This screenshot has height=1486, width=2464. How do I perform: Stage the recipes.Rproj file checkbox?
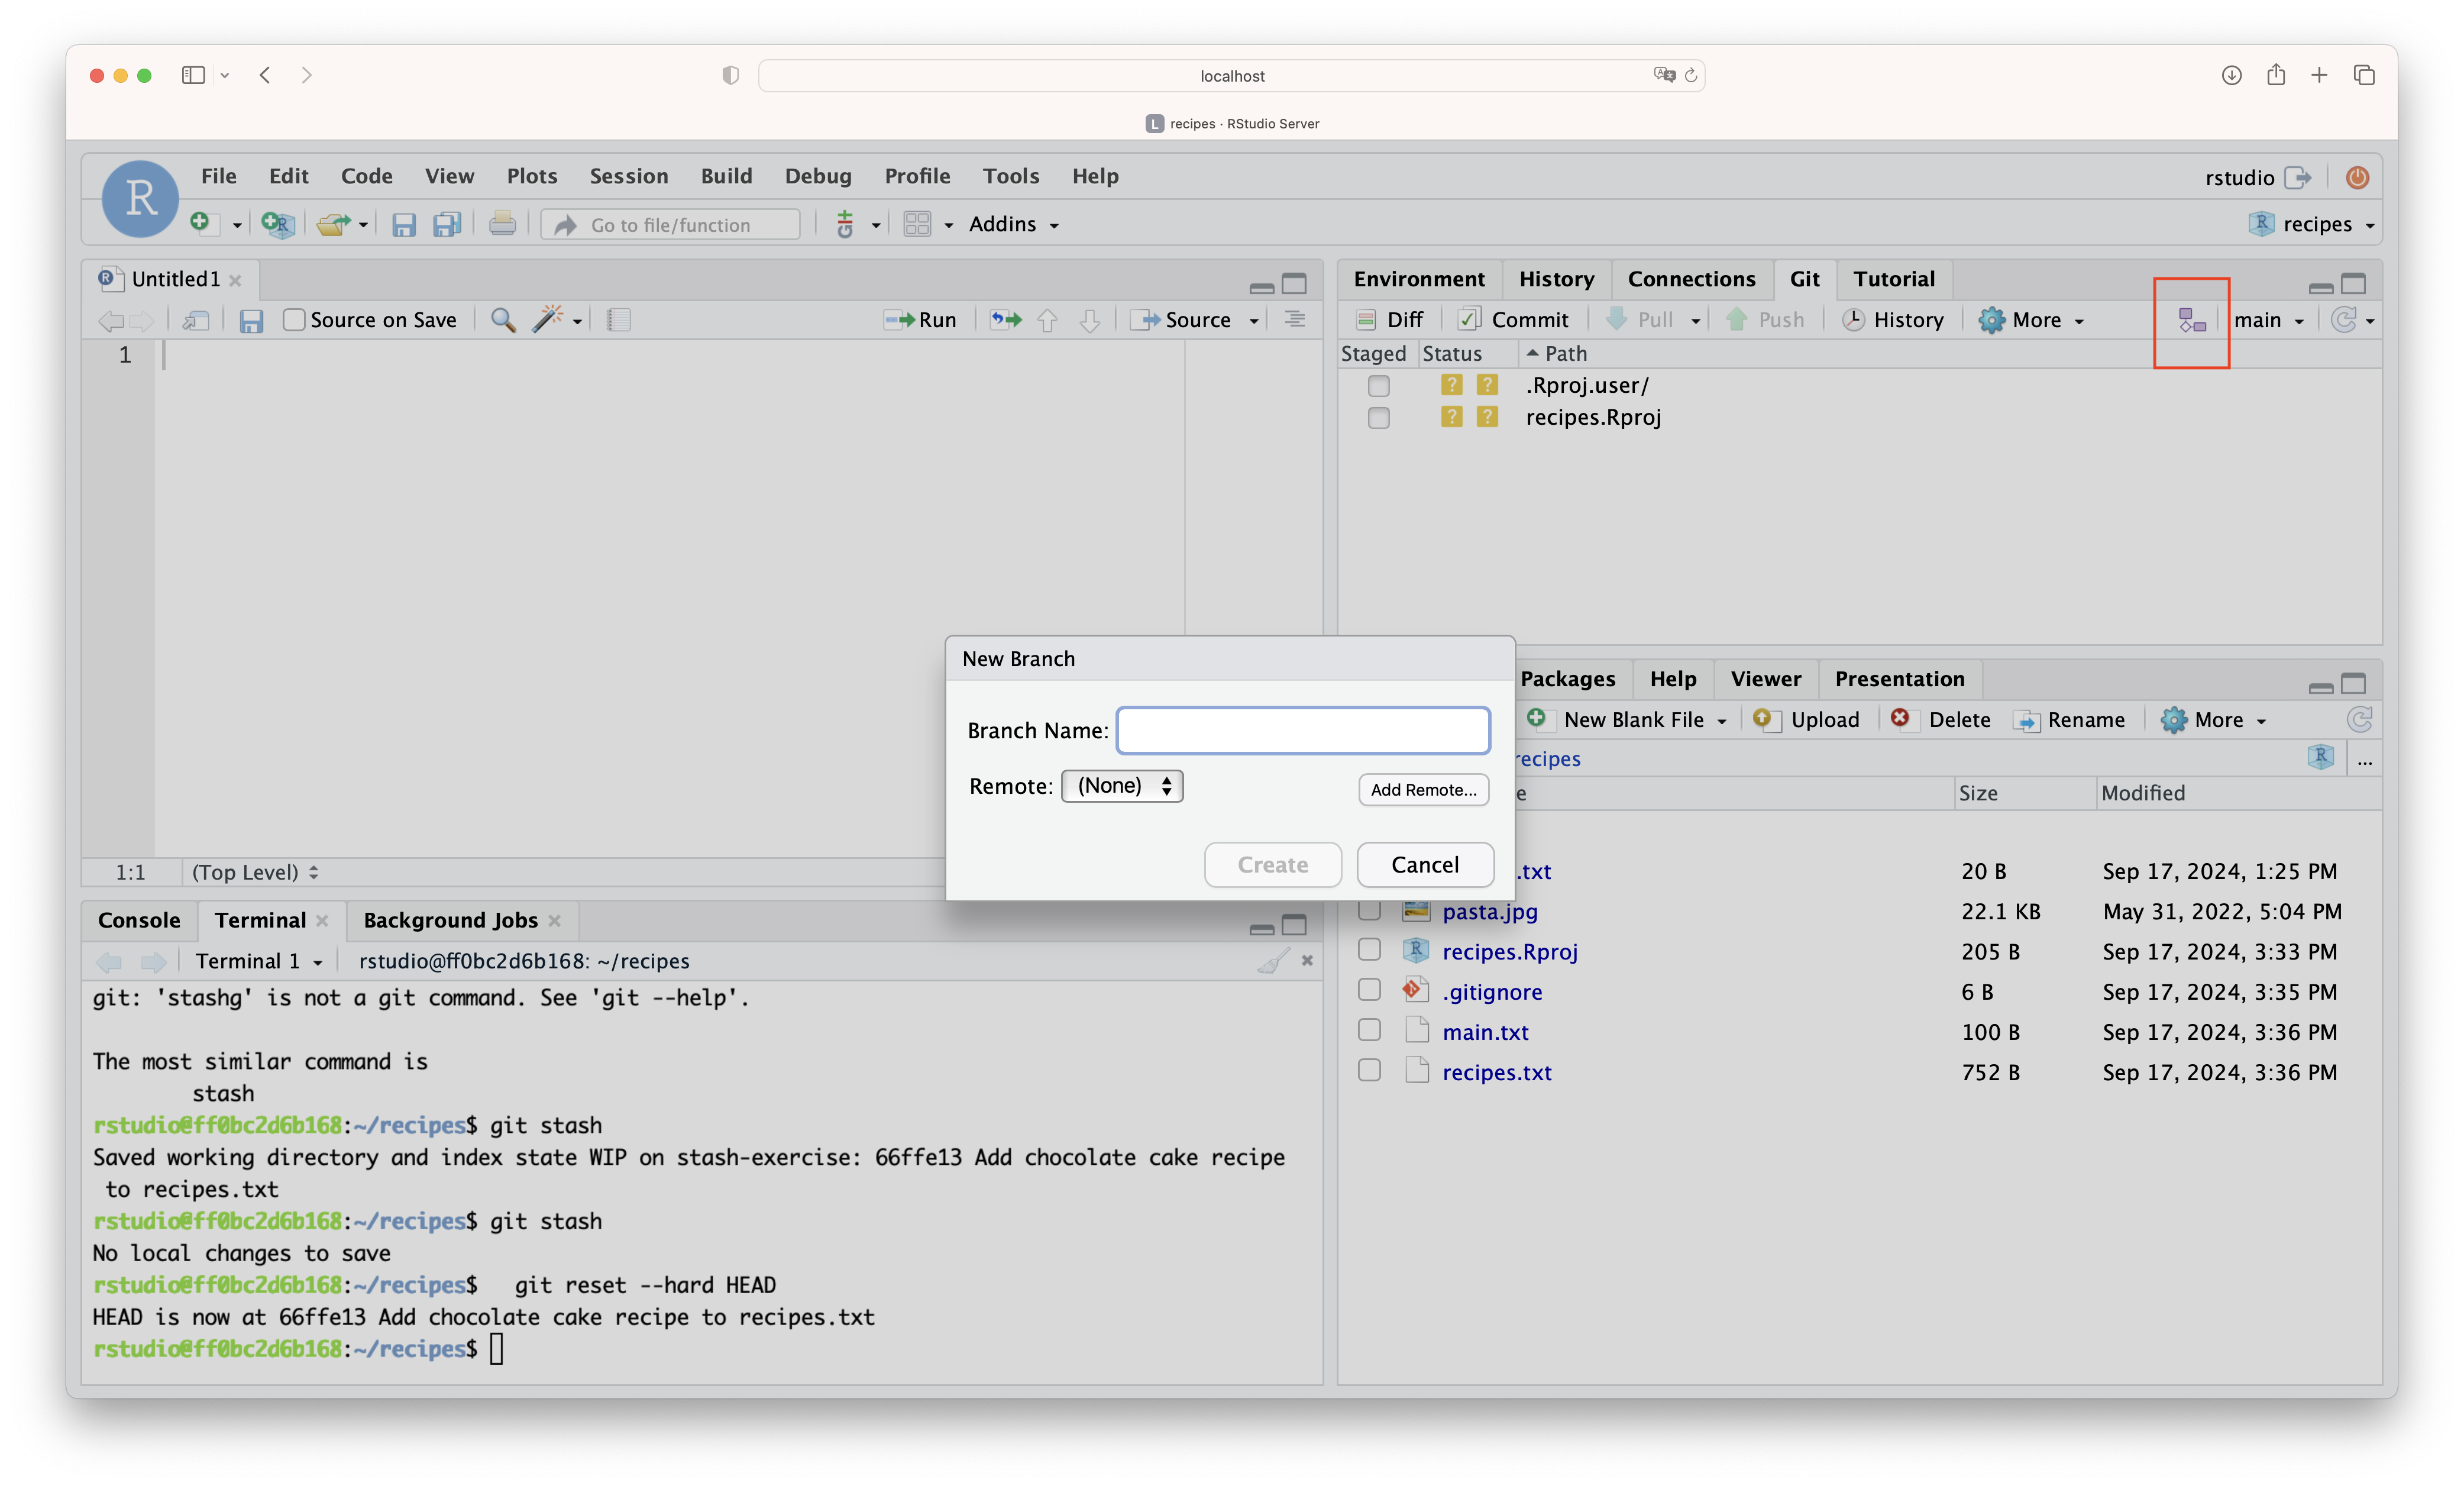tap(1378, 418)
